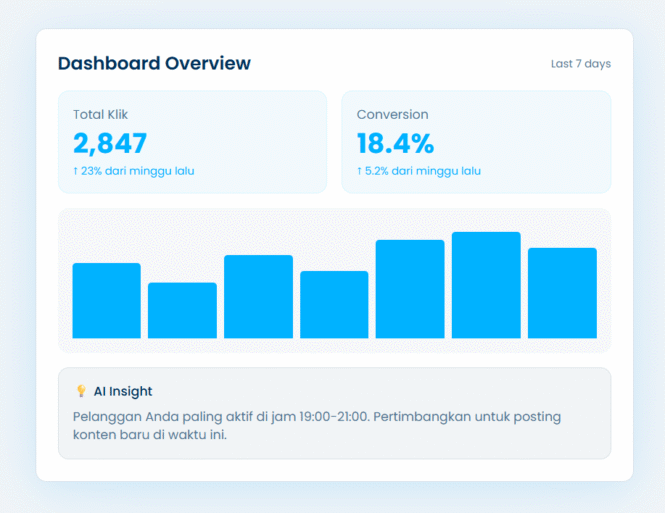Select the Total Klik card label
This screenshot has height=513, width=665.
coord(100,115)
